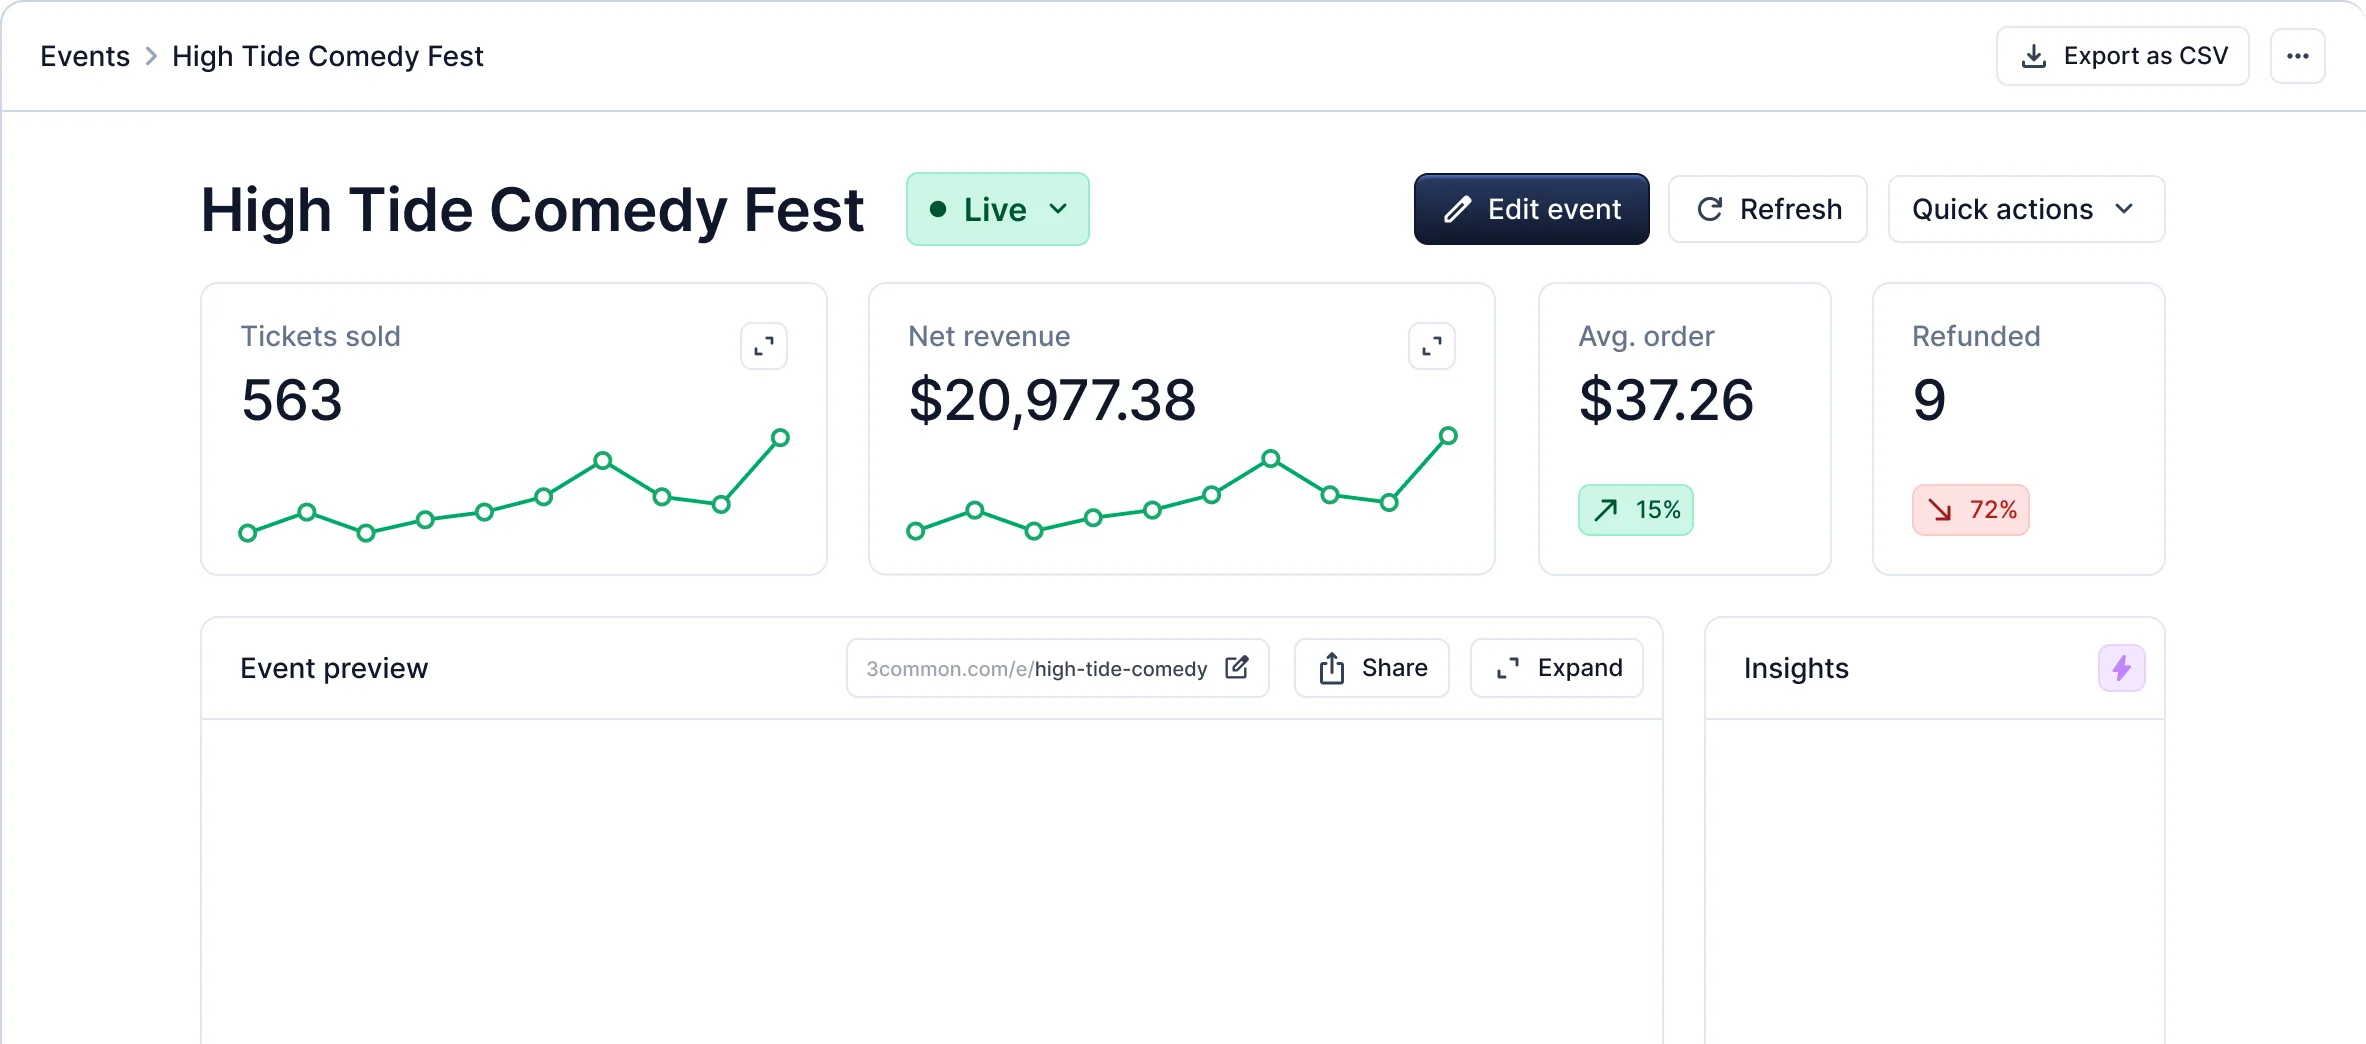Select High Tide Comedy Fest breadcrumb item

point(327,56)
